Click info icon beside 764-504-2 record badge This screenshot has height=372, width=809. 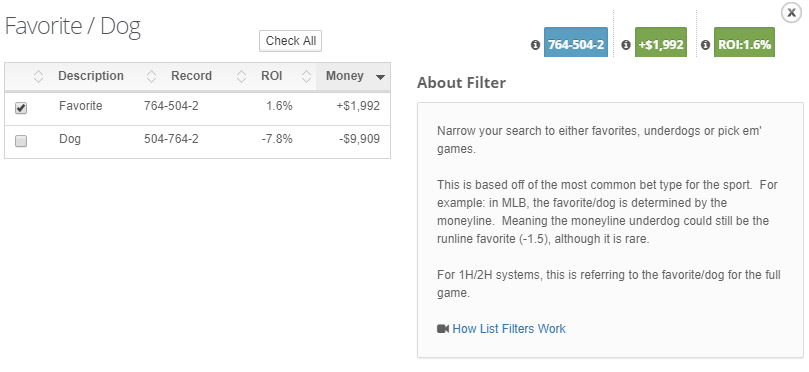point(535,45)
